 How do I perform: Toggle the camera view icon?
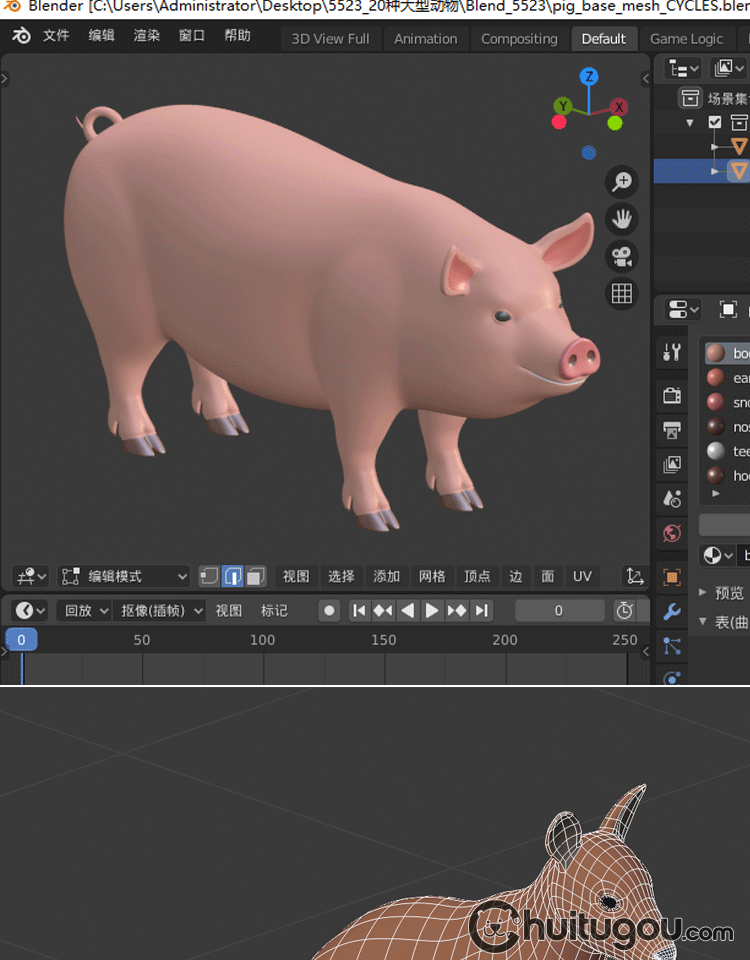(622, 255)
